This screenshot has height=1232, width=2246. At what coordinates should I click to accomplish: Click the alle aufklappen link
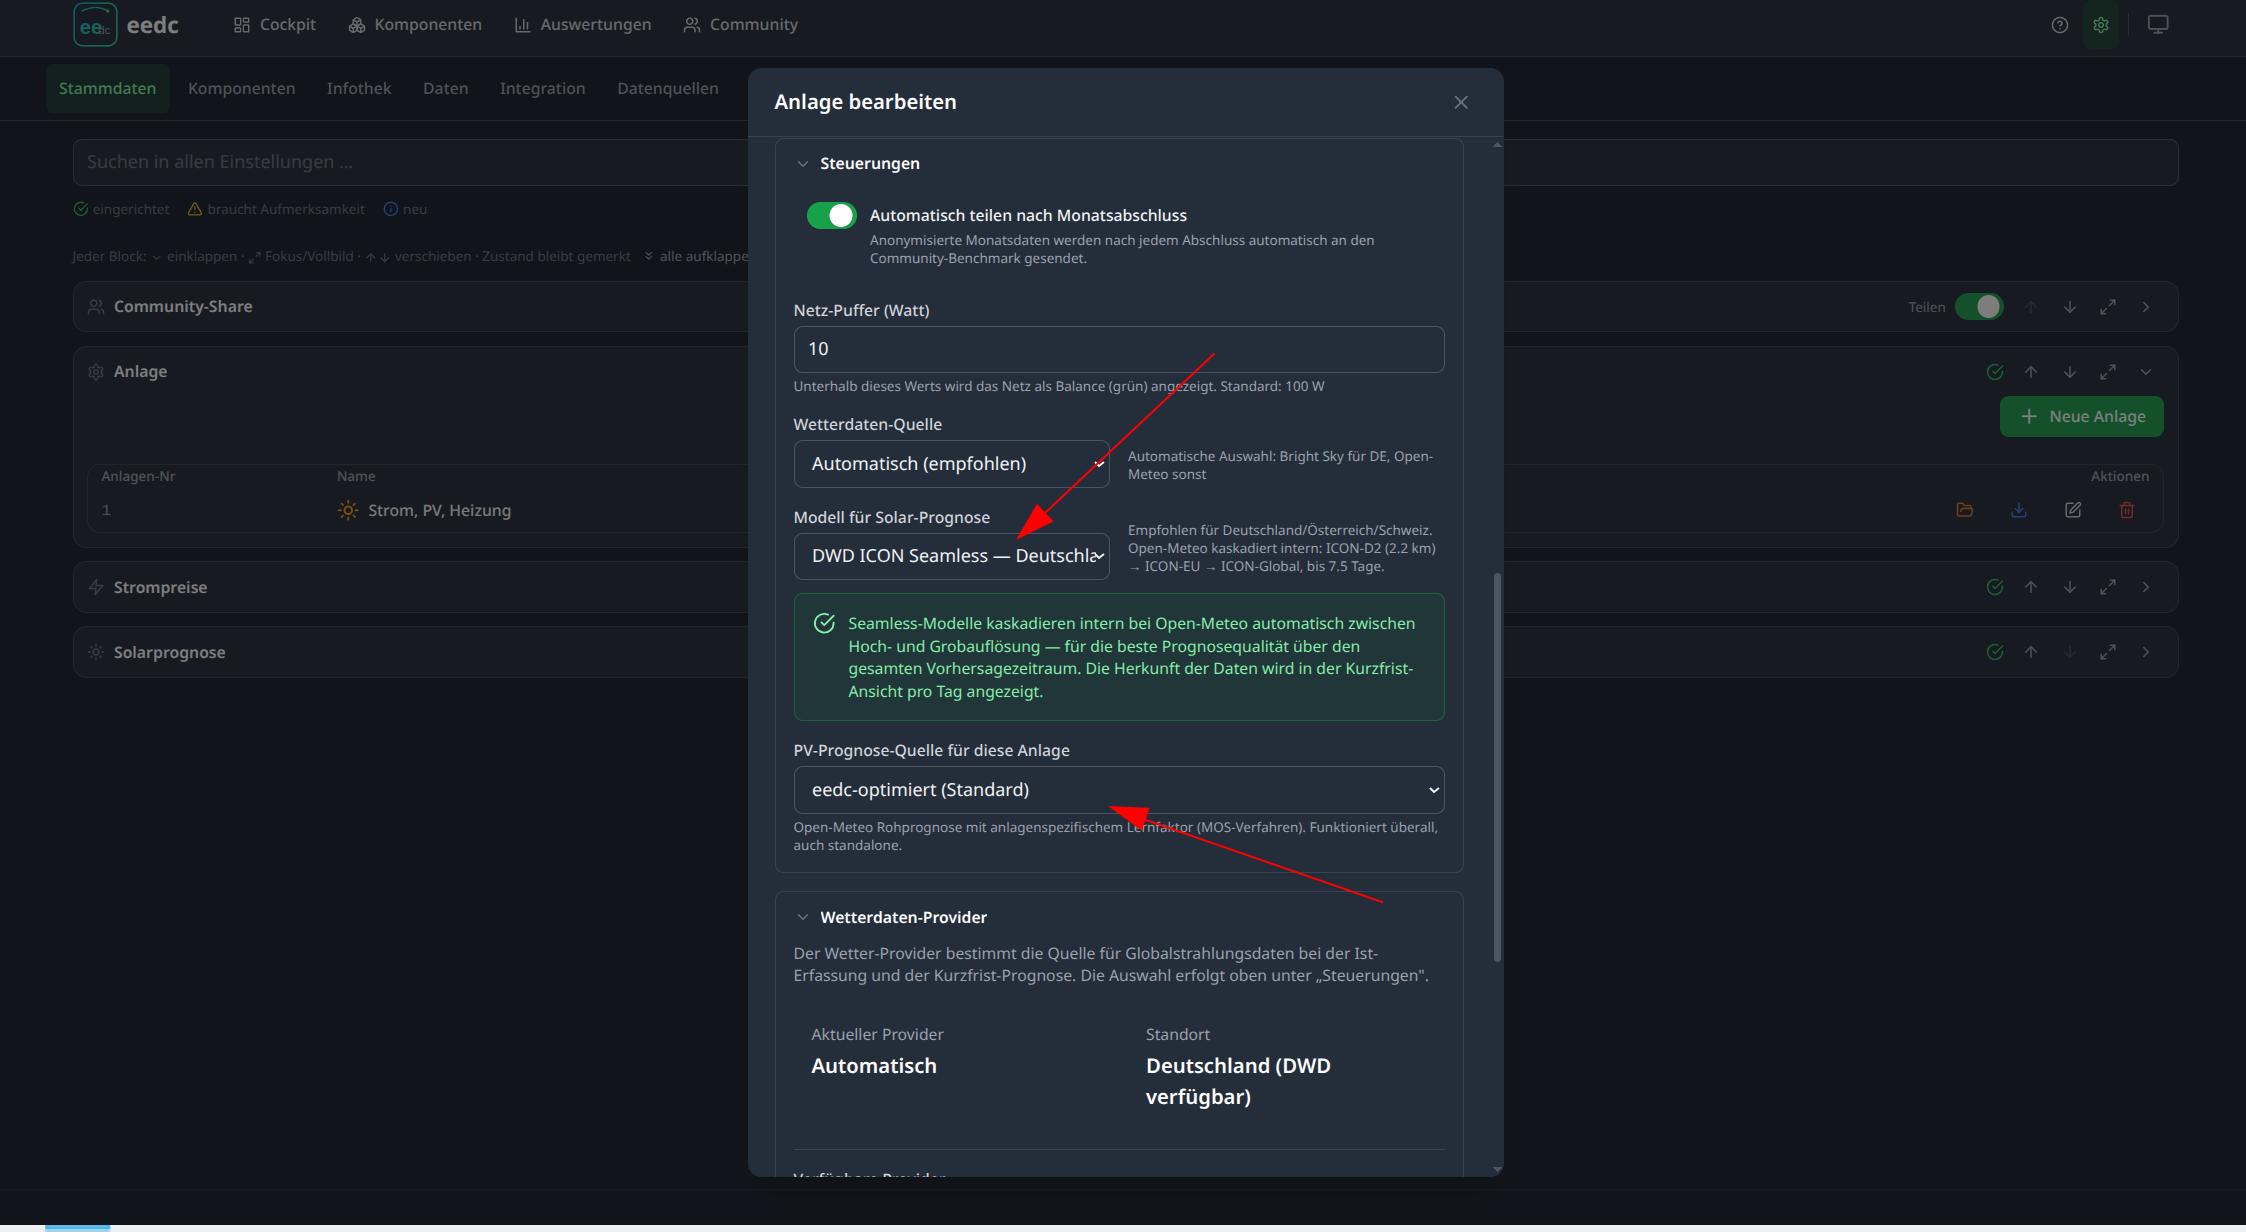tap(698, 256)
